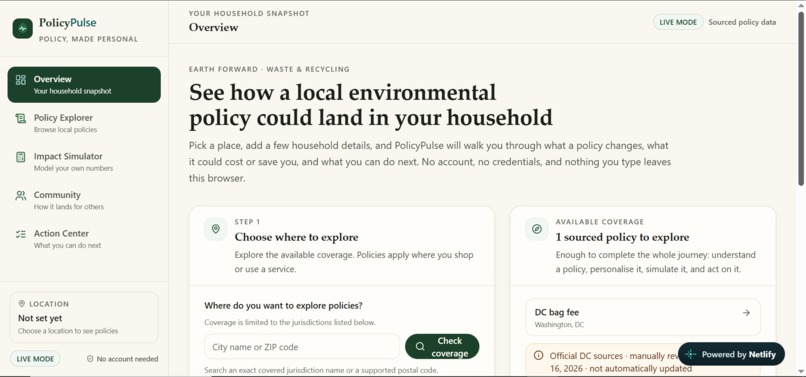The width and height of the screenshot is (806, 377).
Task: Click the EARTH FORWARD · WASTE & RECYCLING label
Action: (269, 69)
